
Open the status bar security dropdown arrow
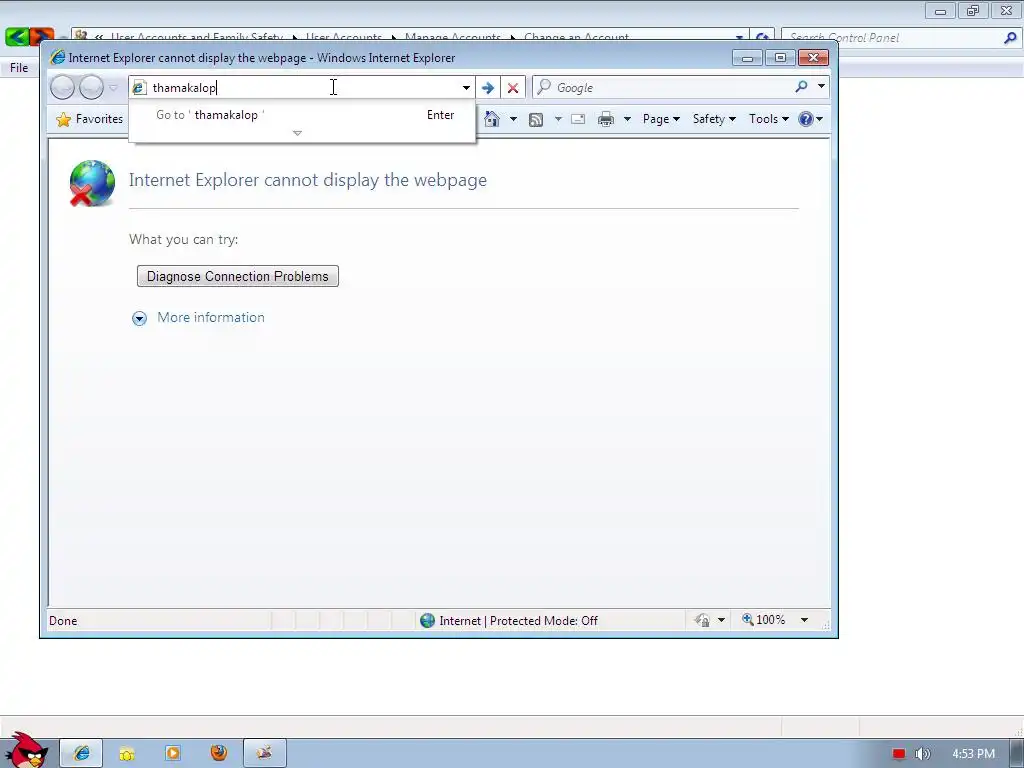click(x=721, y=620)
